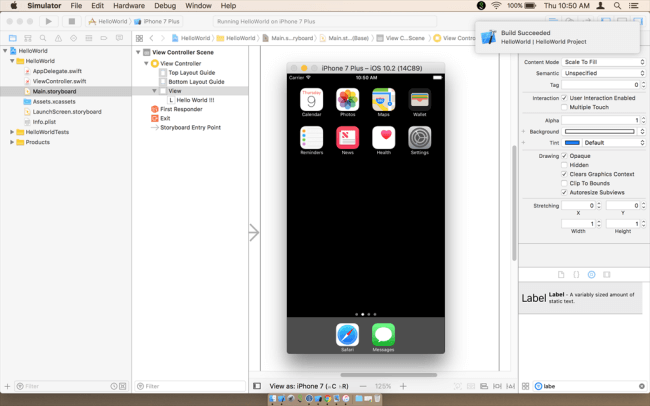
Task: Toggle the document outline panel icon
Action: (x=257, y=386)
